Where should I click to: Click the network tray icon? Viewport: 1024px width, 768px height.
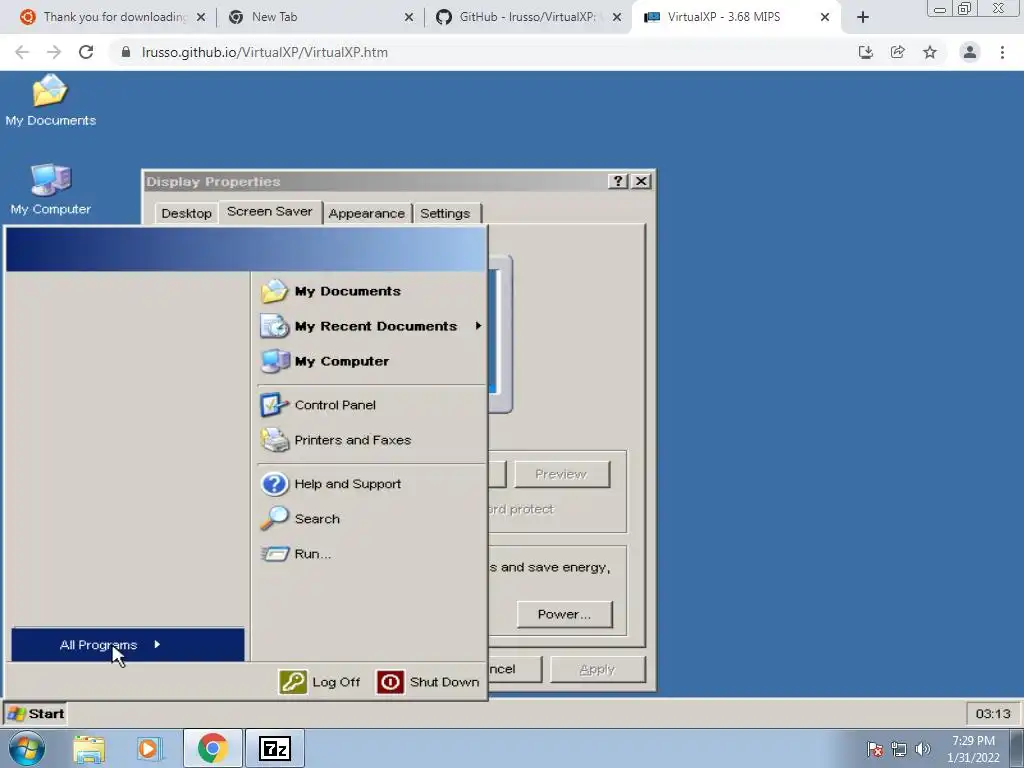(899, 749)
